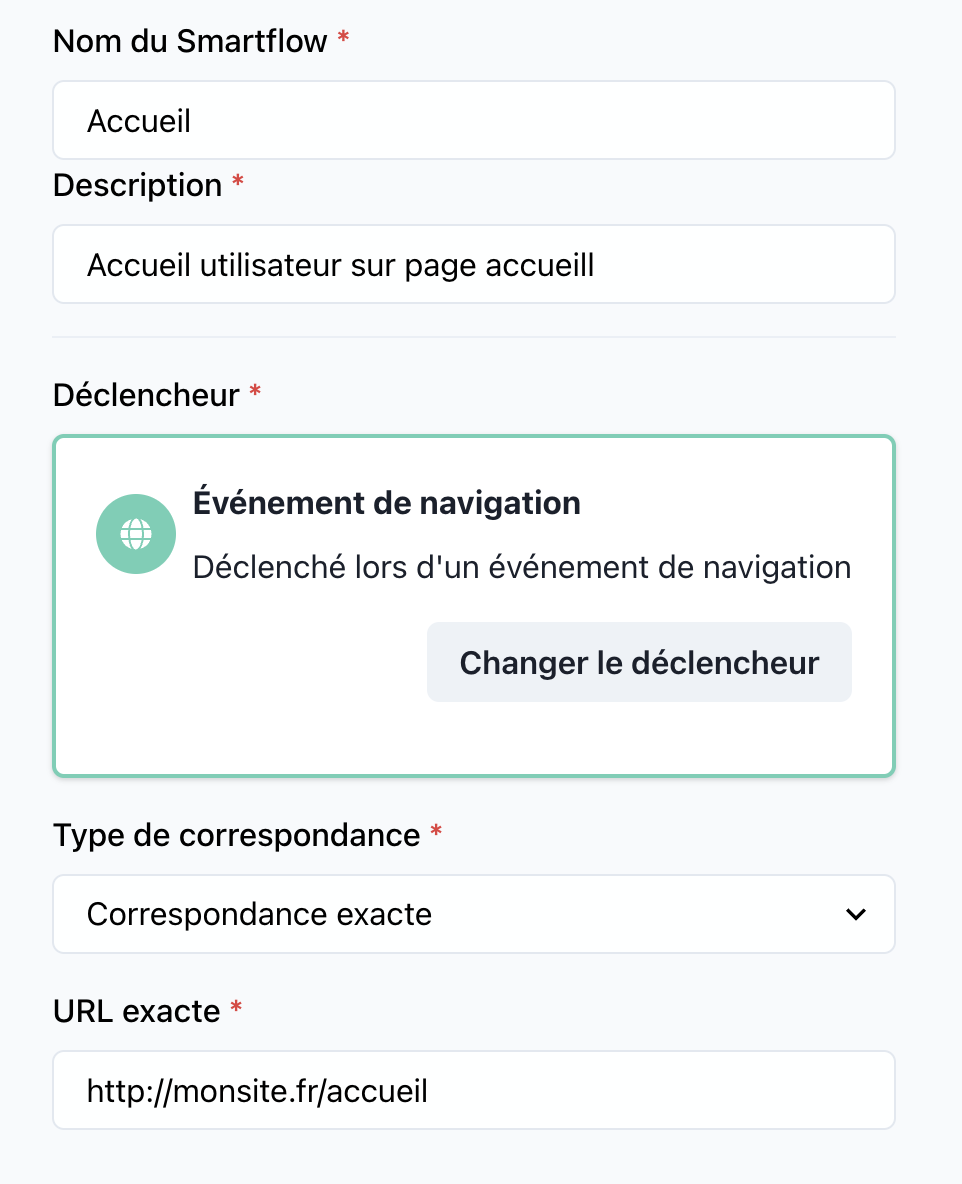The image size is (962, 1184).
Task: Click the red asterisk beside Description
Action: [237, 182]
